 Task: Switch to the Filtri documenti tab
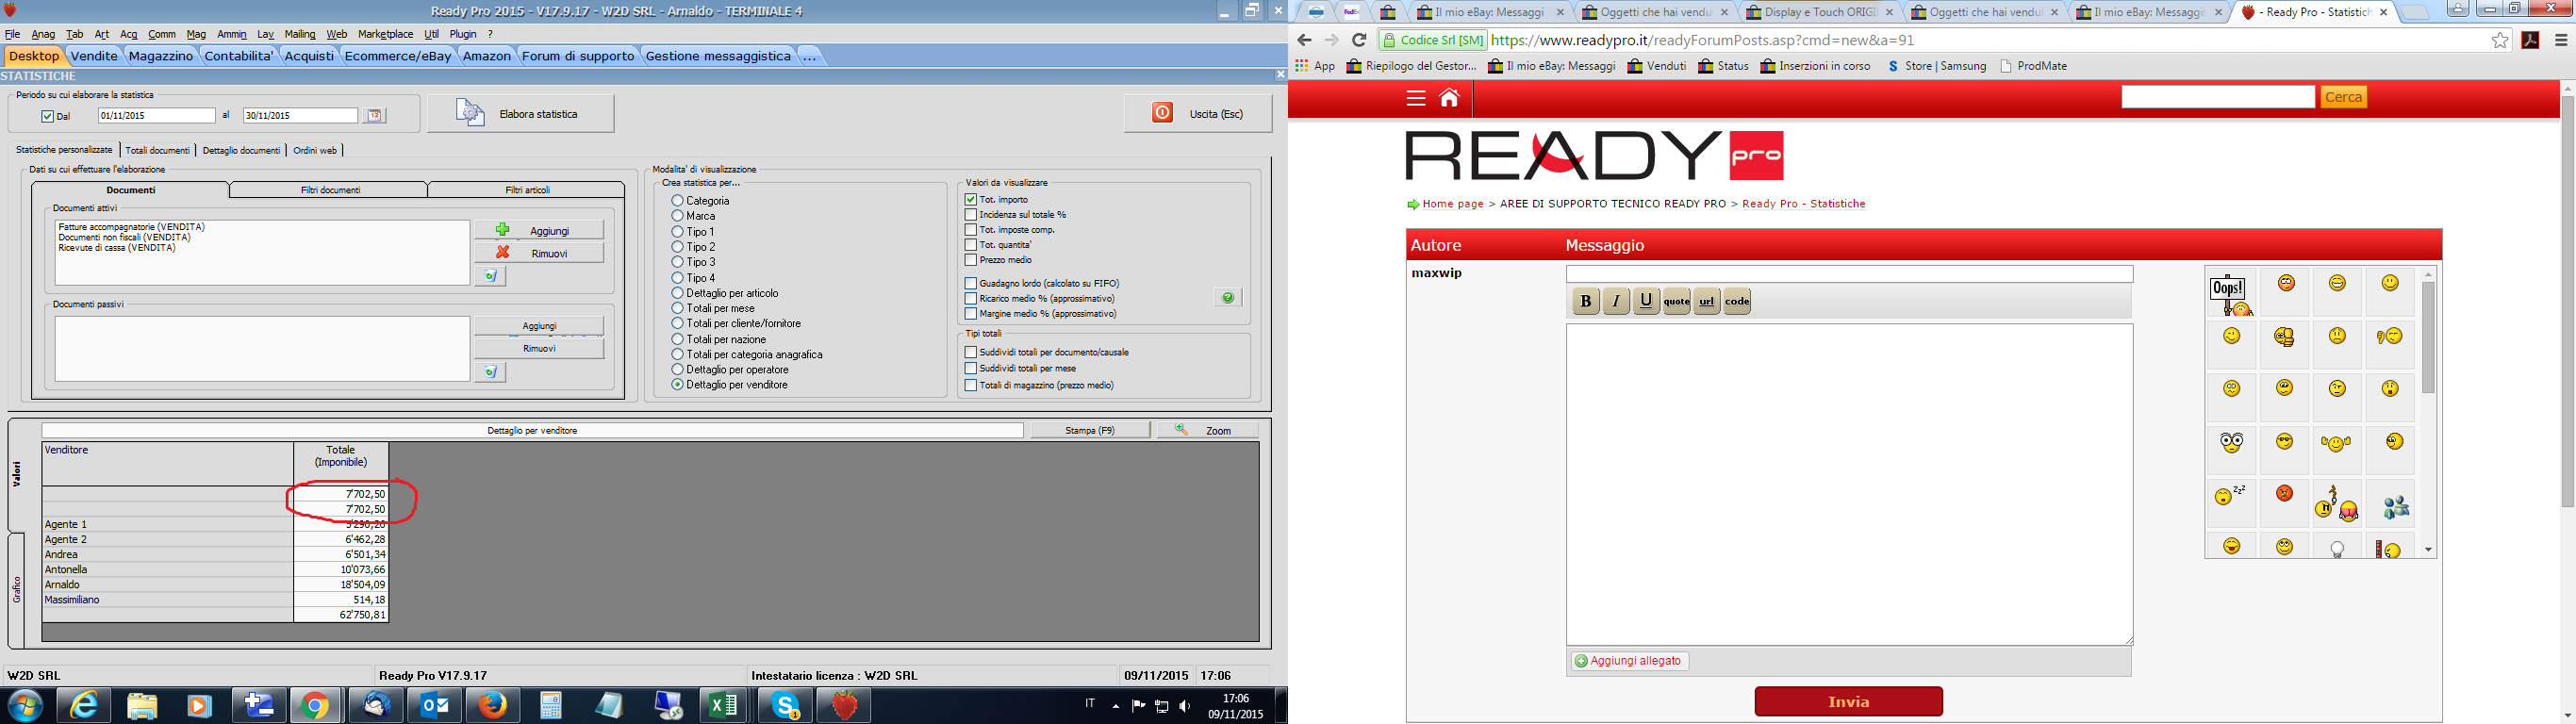330,190
